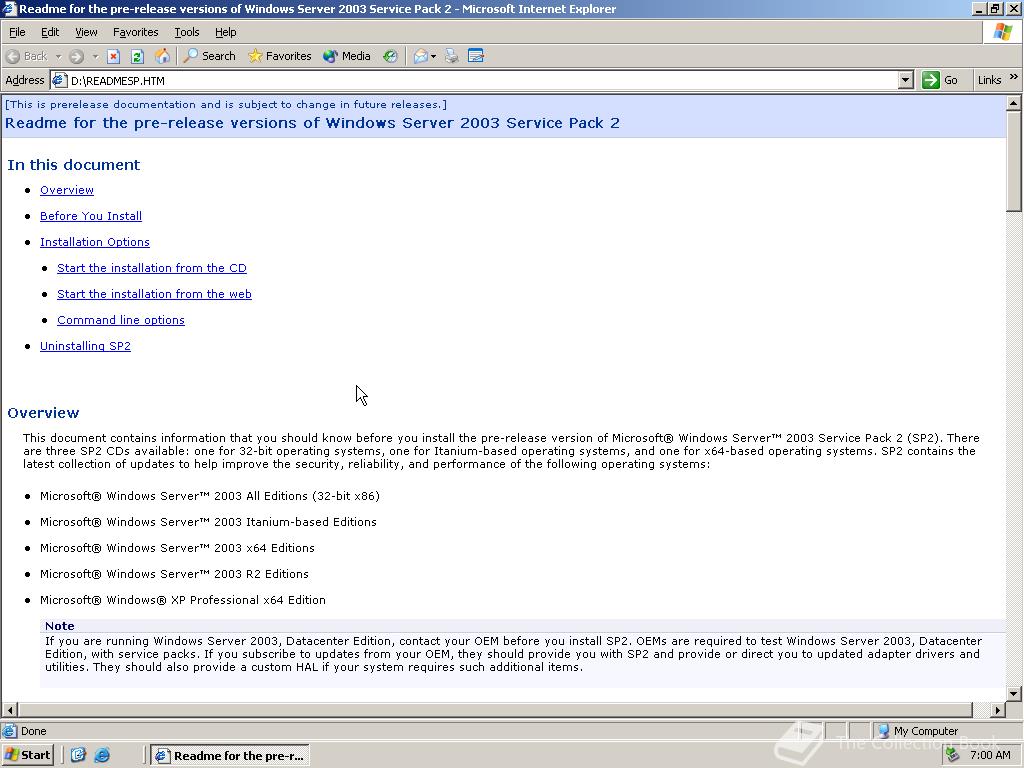Click 'Windows Server 2003 x64 Editions' bullet

coord(177,548)
